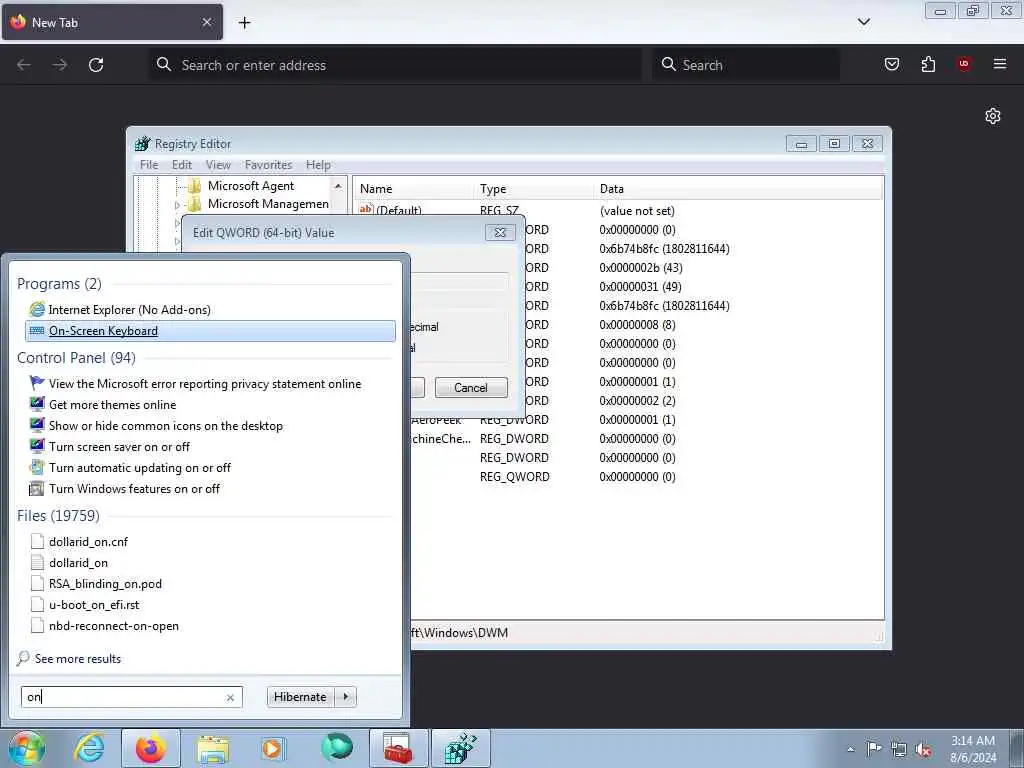Open Windows Media Player from taskbar

click(x=273, y=748)
